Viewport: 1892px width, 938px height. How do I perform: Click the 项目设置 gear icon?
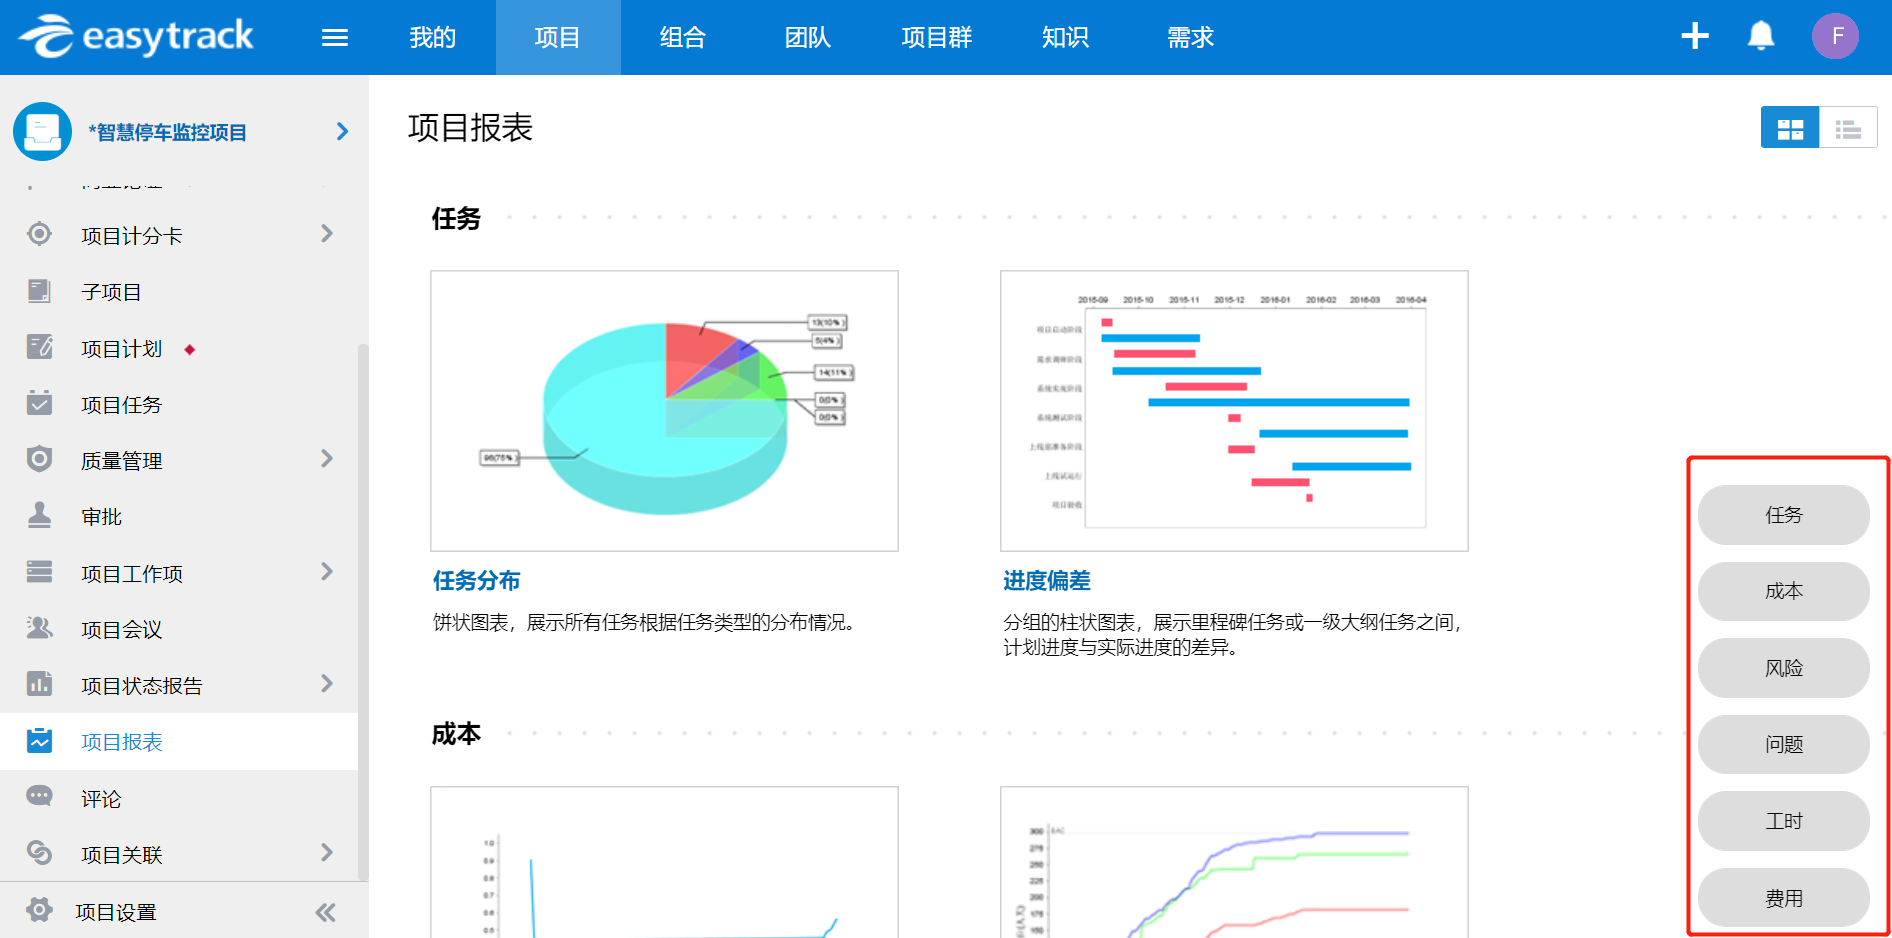pyautogui.click(x=40, y=910)
